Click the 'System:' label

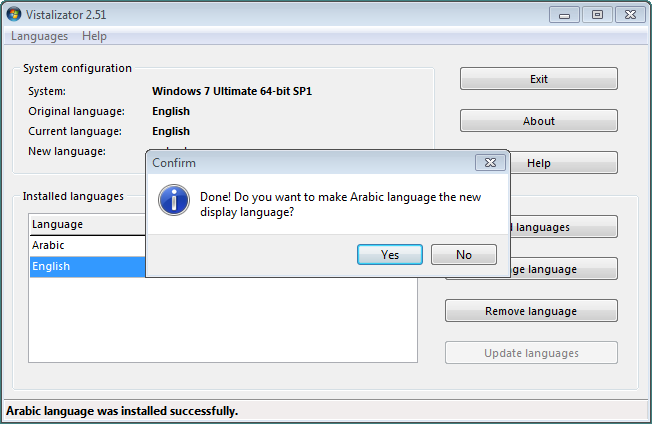pyautogui.click(x=47, y=91)
